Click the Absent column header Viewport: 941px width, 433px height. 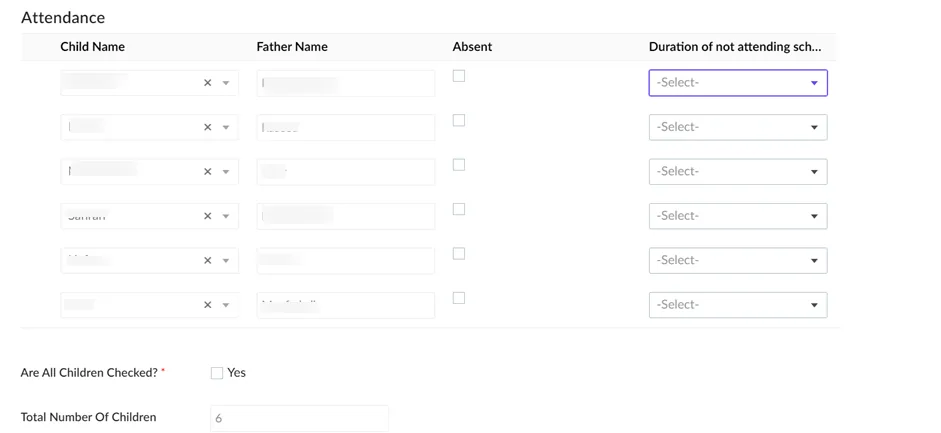click(472, 47)
